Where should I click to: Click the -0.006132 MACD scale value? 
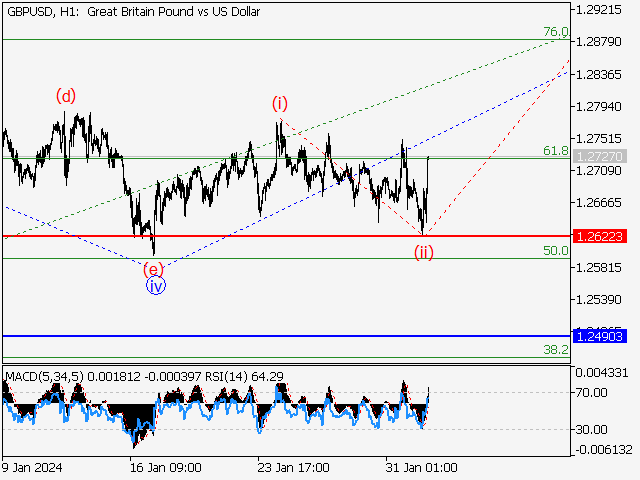[x=604, y=450]
